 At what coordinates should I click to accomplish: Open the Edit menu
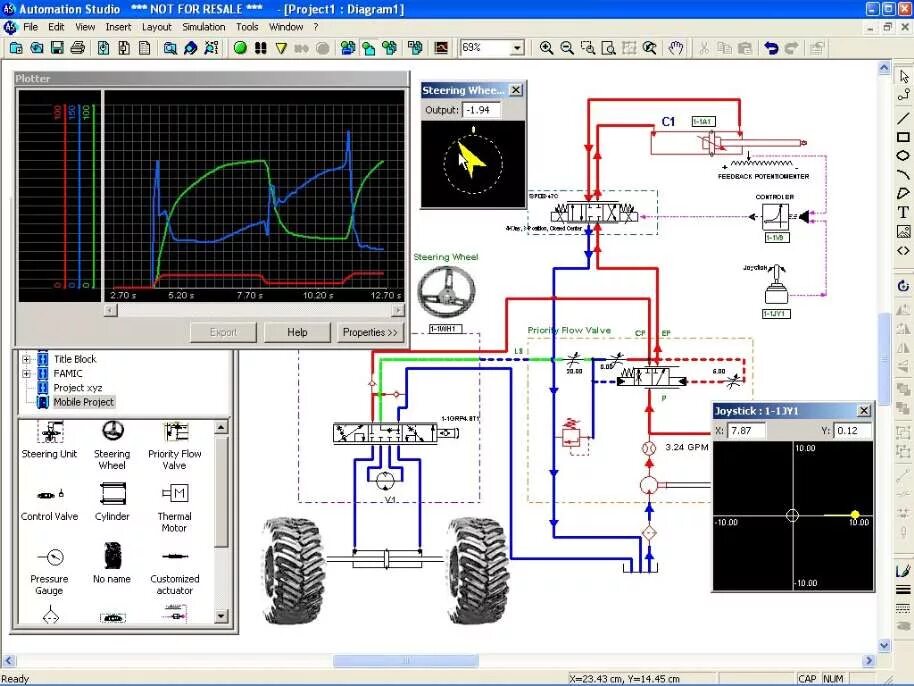(x=56, y=27)
